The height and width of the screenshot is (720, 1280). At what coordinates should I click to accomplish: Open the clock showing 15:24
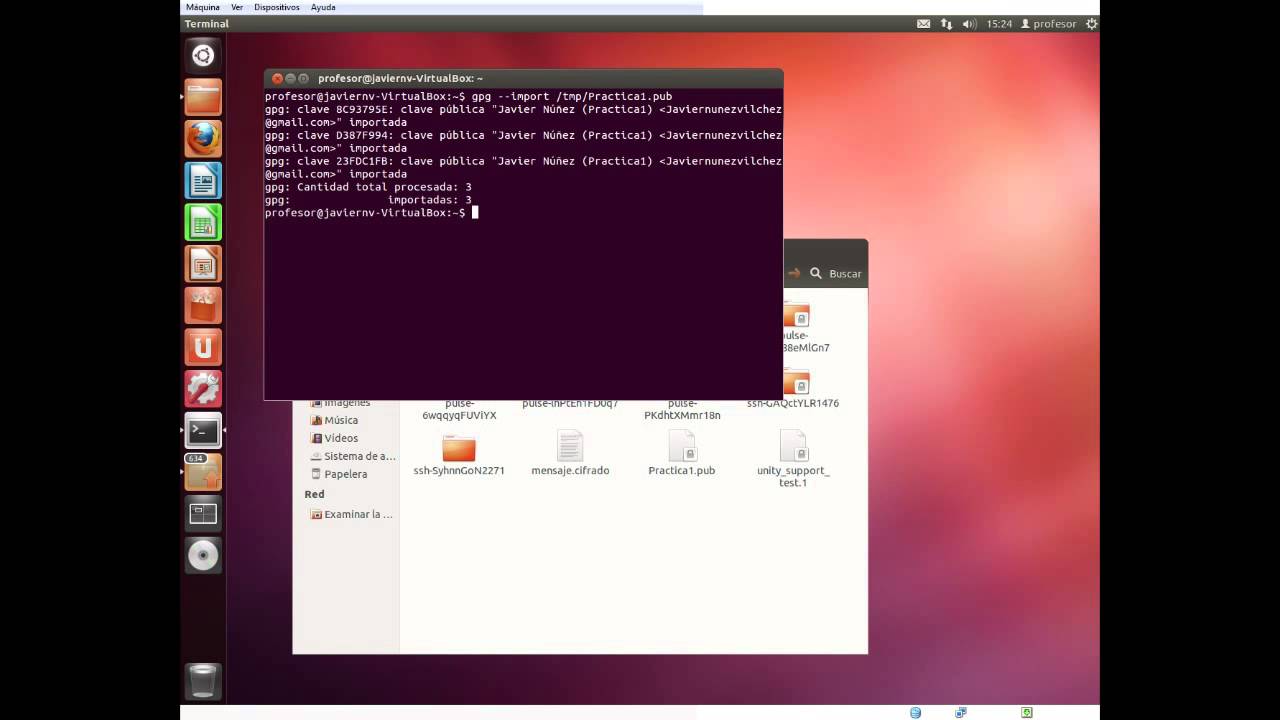999,24
